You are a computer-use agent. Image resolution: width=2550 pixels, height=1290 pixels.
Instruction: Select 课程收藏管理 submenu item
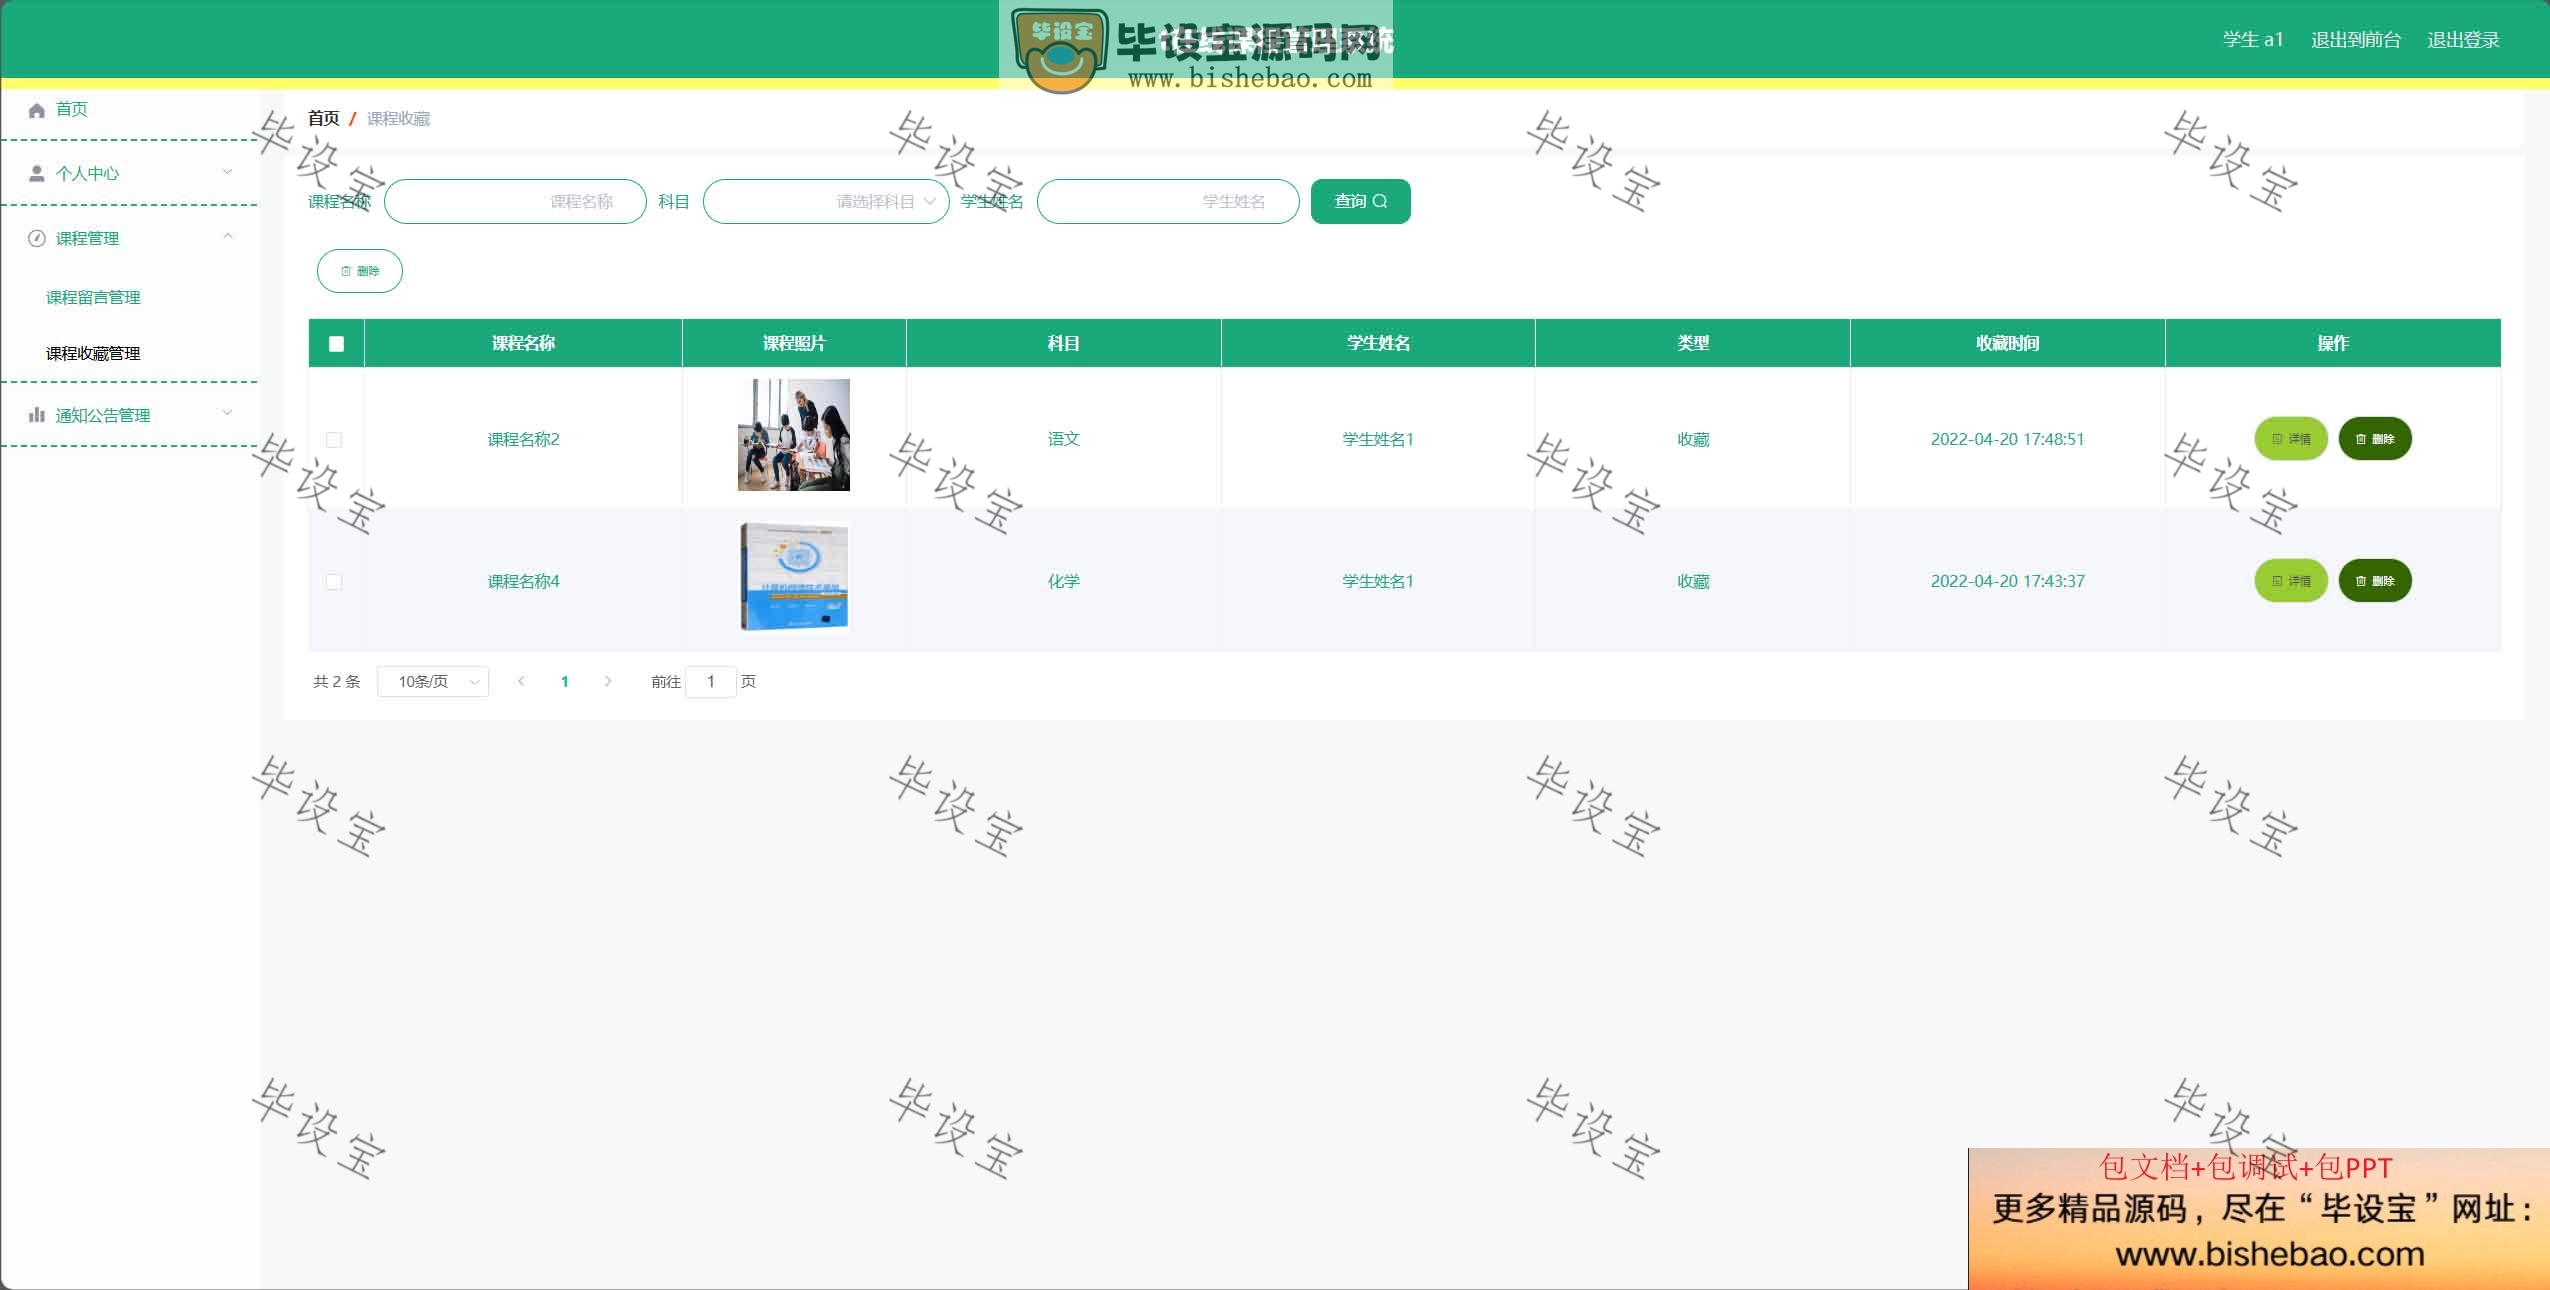(93, 354)
